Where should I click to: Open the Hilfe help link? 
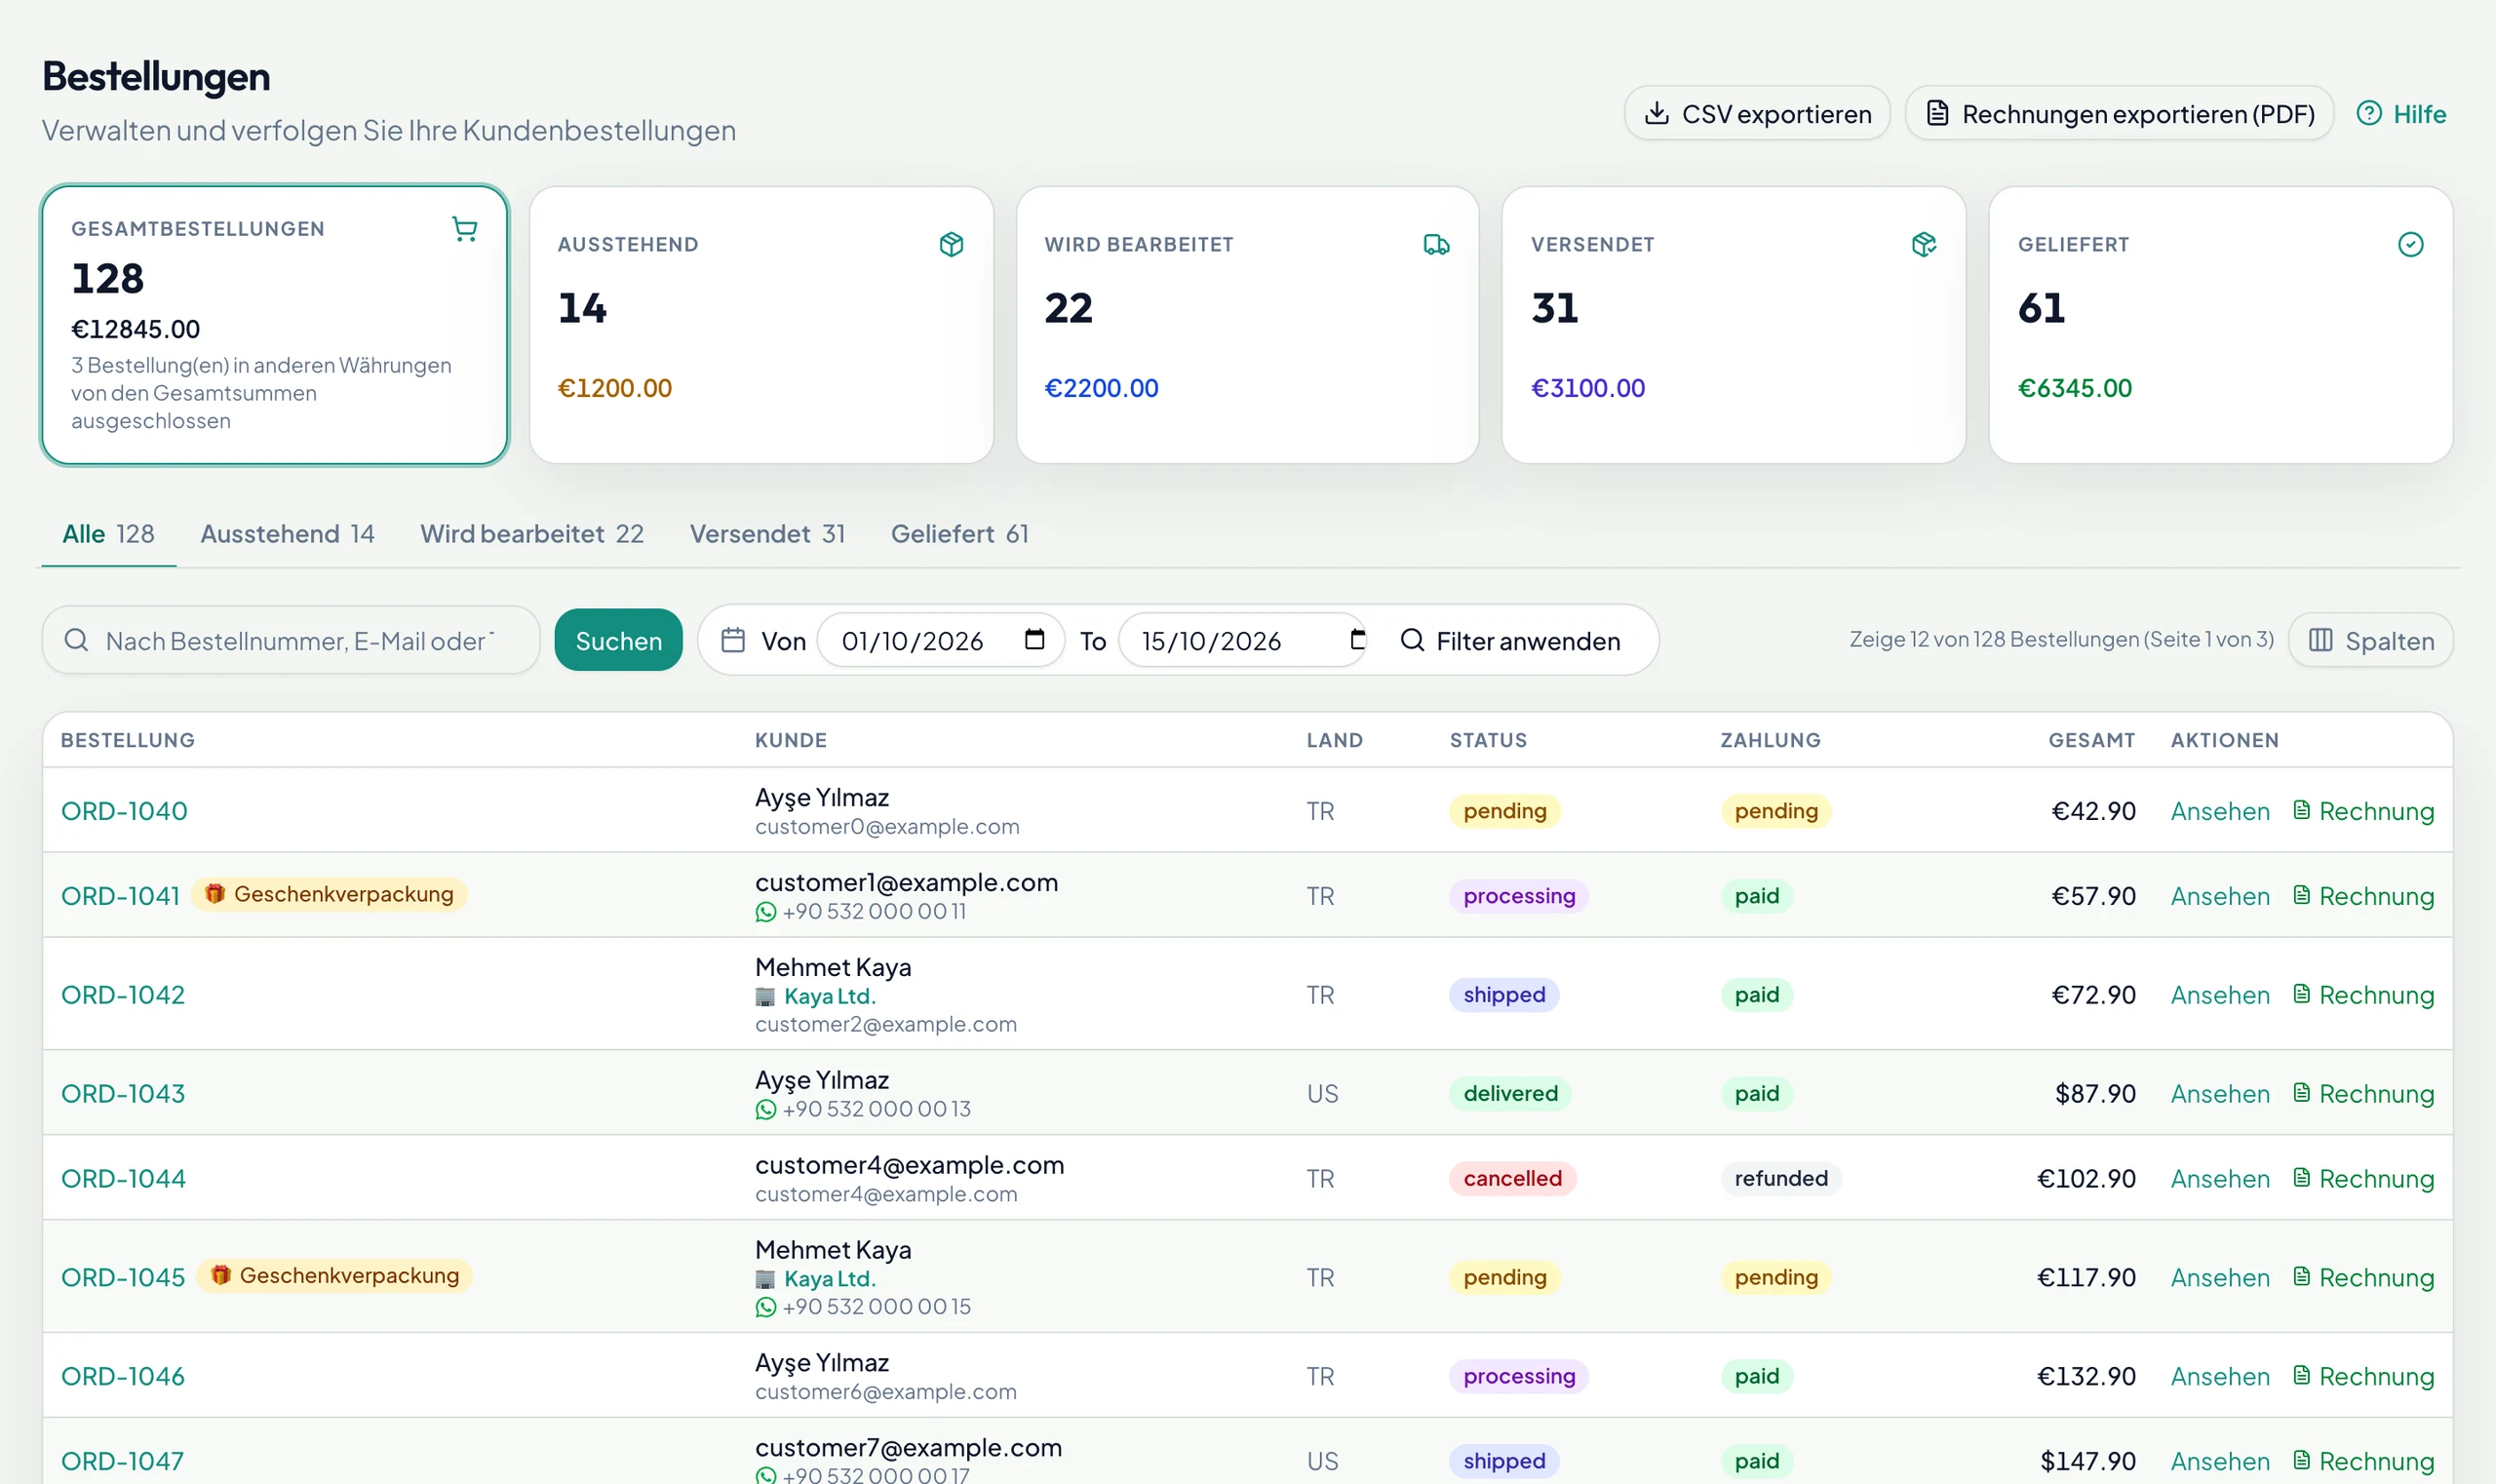2400,114
